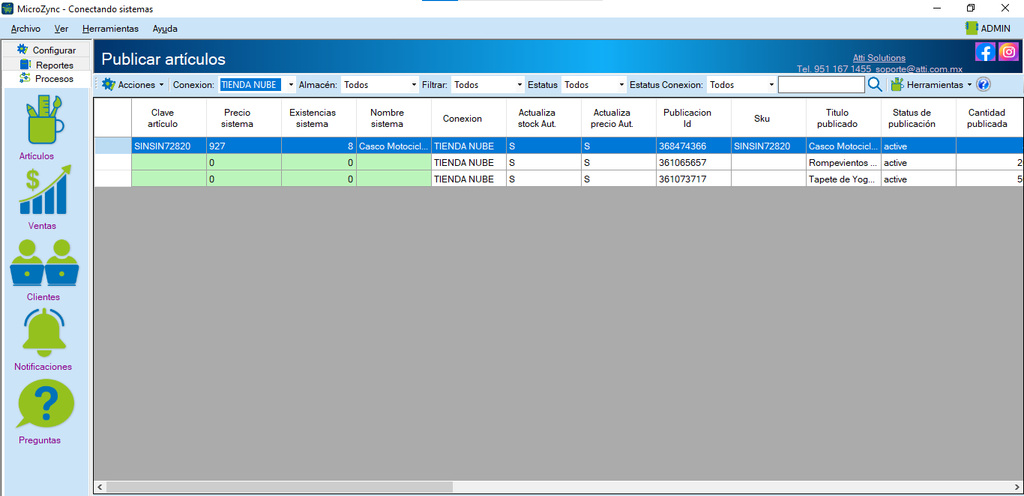Open the Artículos section icon
1024x496 pixels.
pyautogui.click(x=44, y=121)
